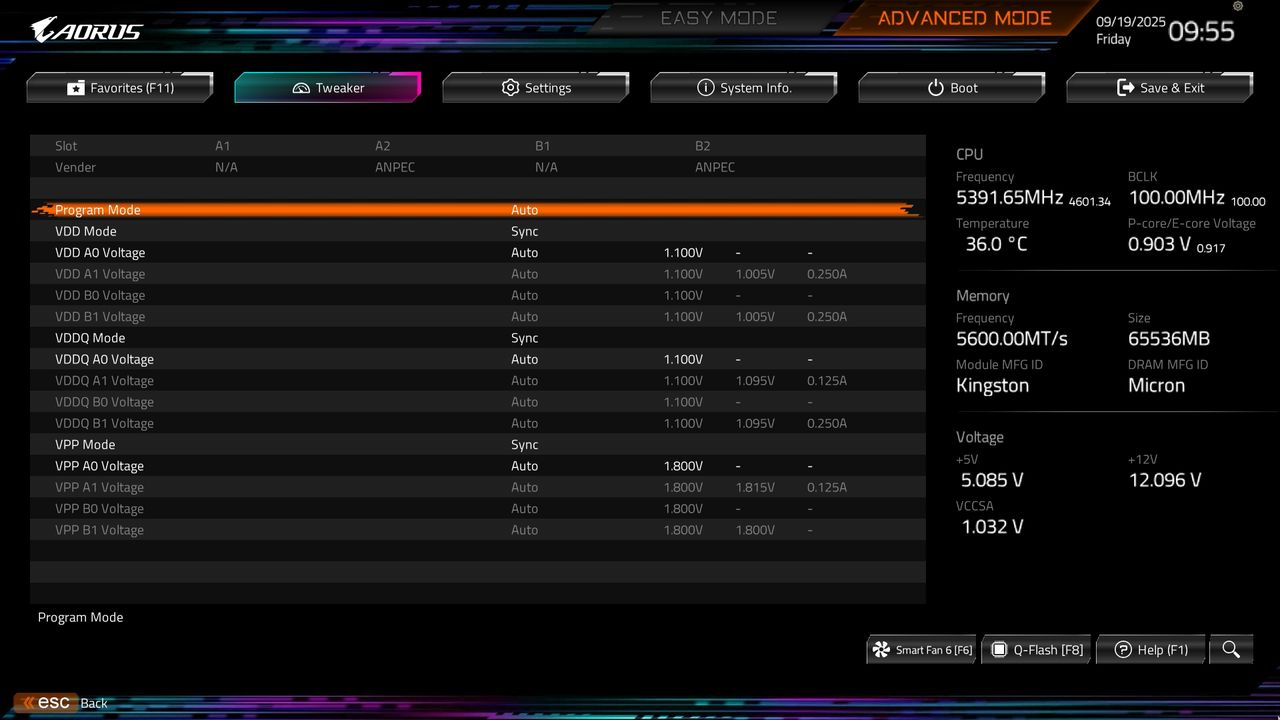Click the System Info. info icon
Screen dimensions: 1280x720
[705, 87]
